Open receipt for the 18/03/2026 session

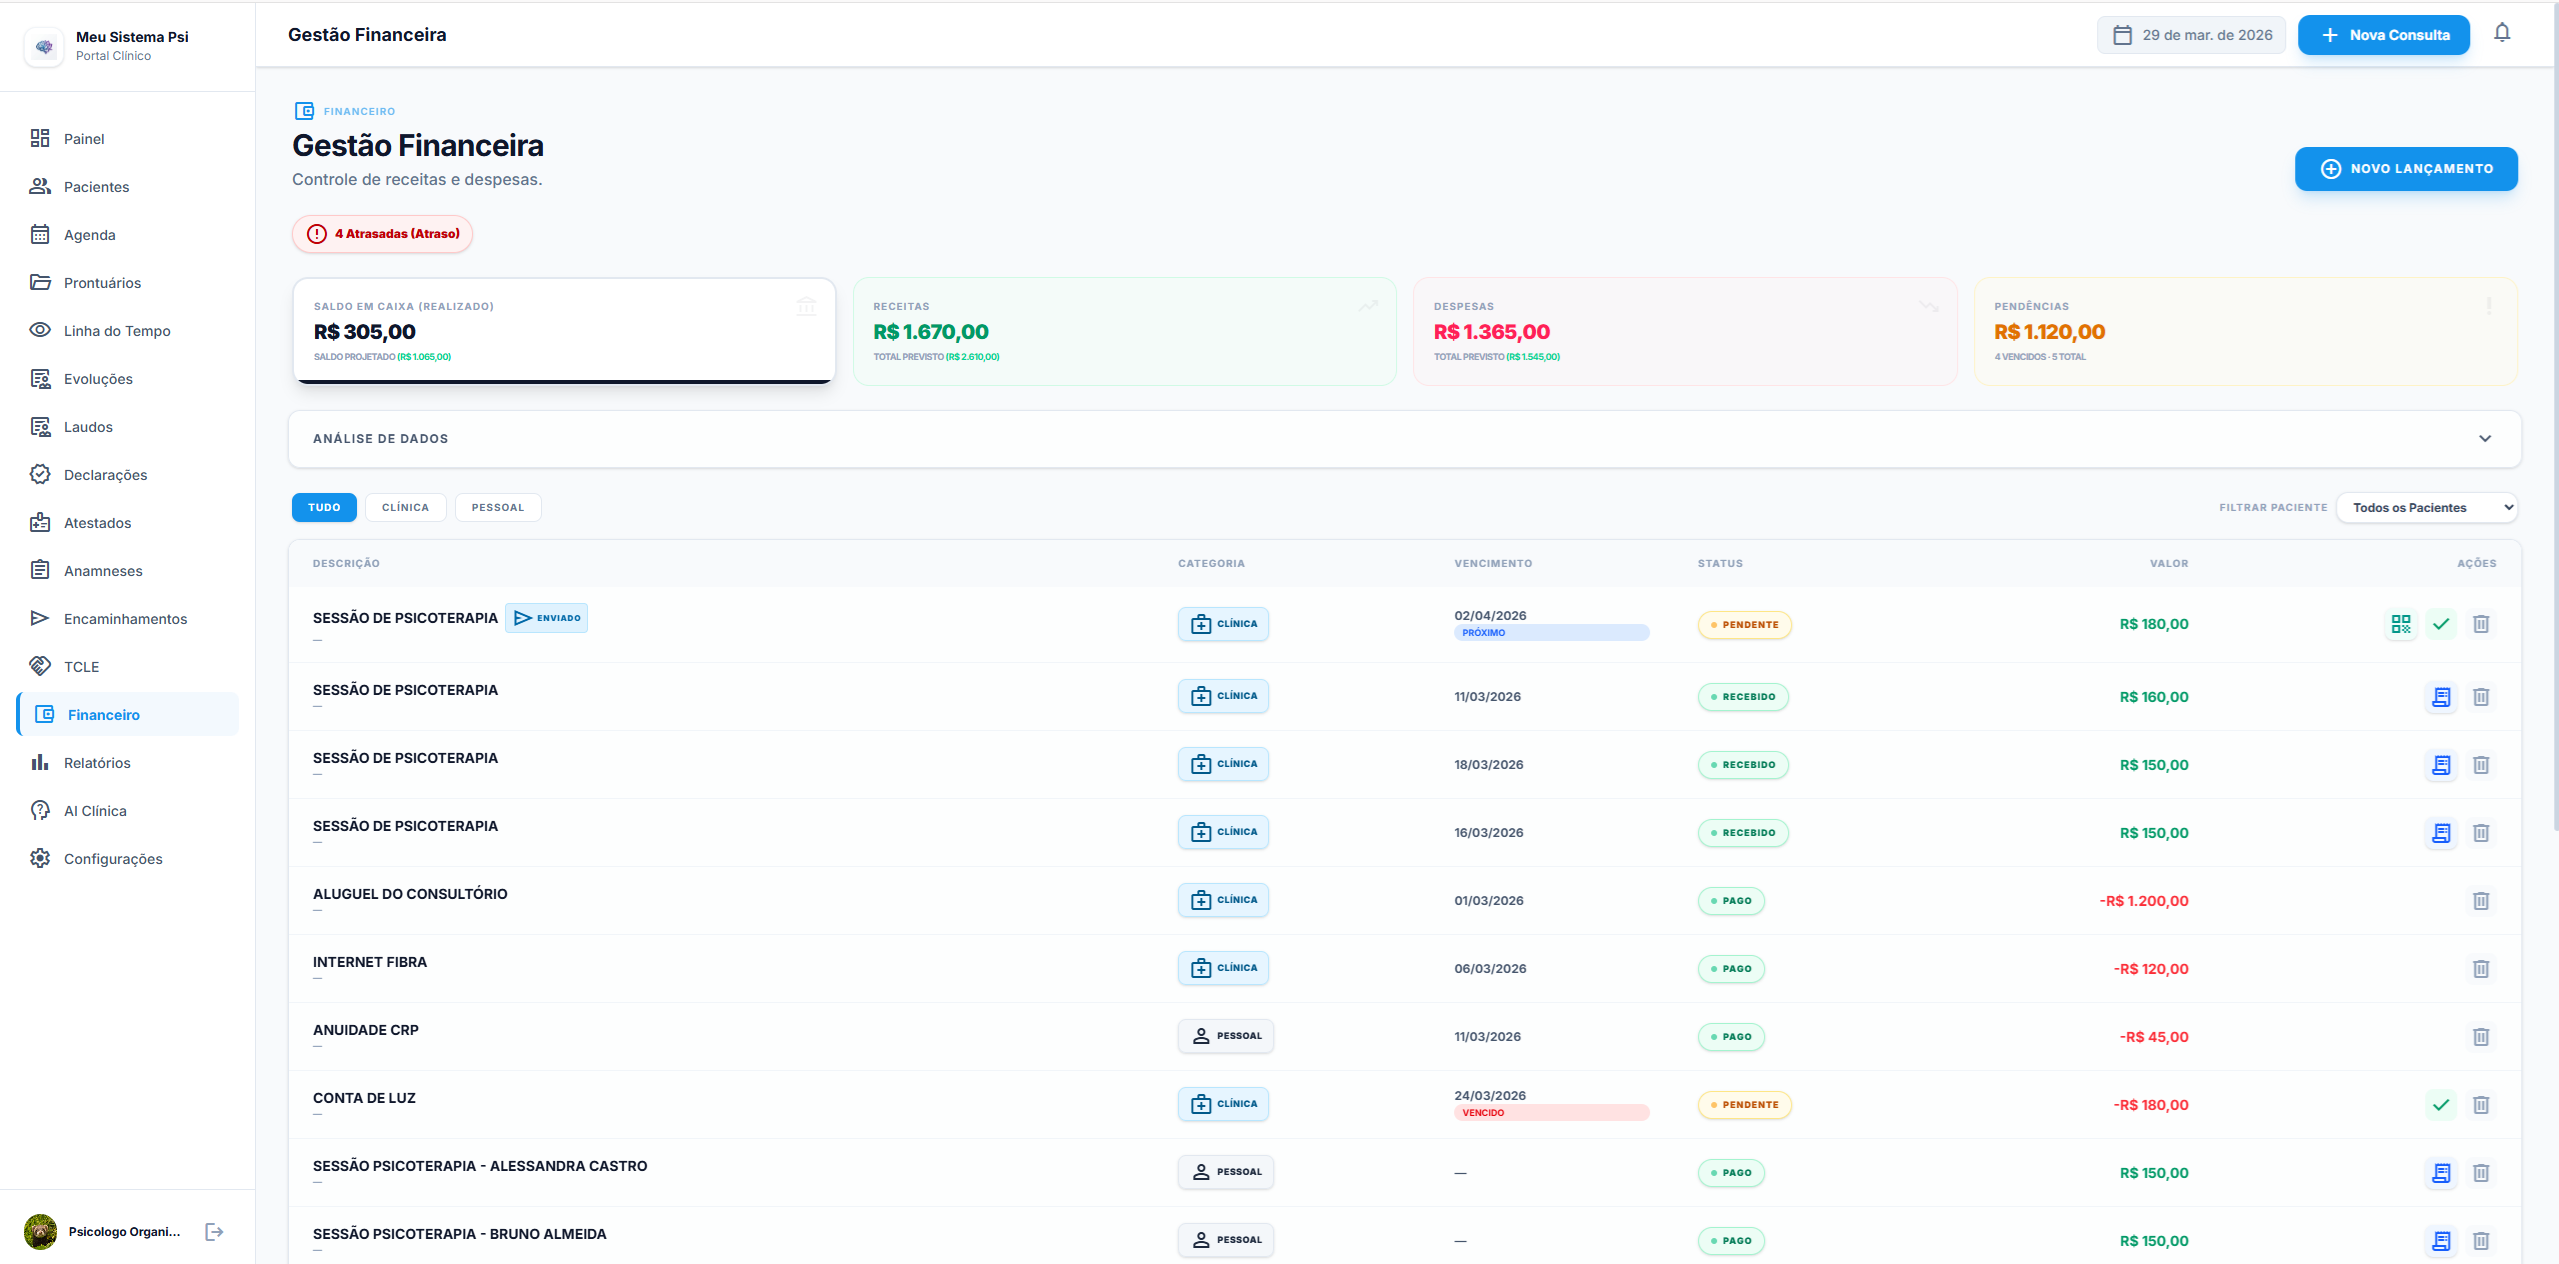point(2440,765)
